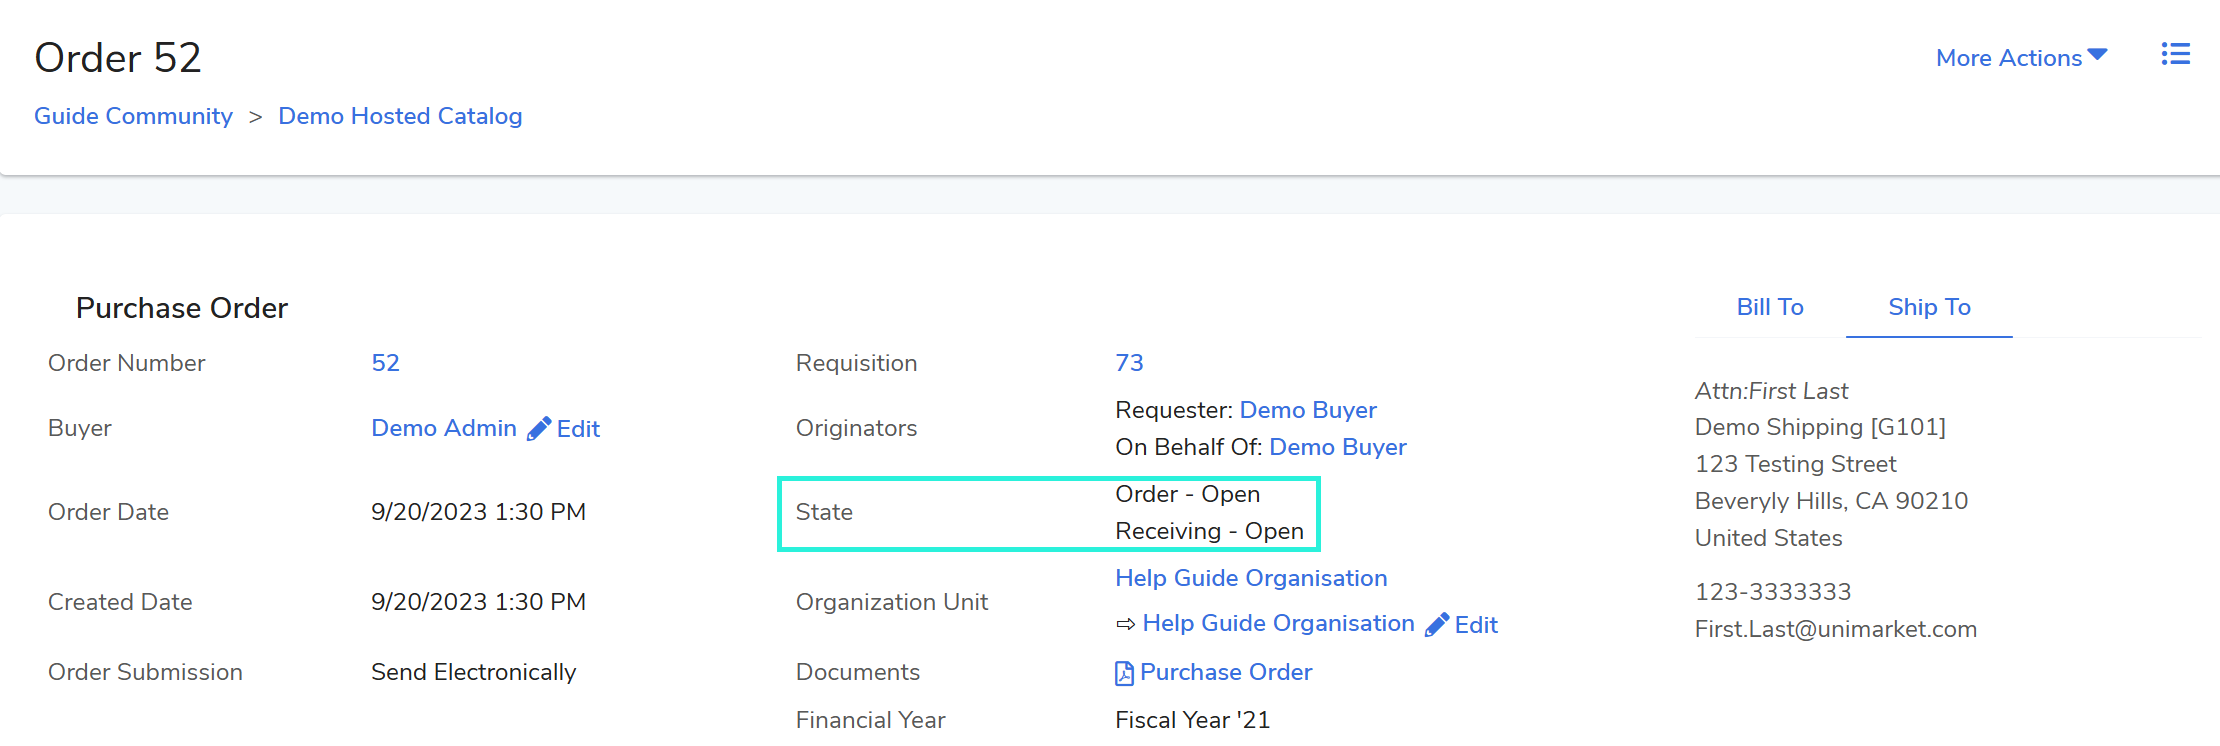Open requisition 73 link
This screenshot has width=2220, height=746.
click(x=1129, y=363)
